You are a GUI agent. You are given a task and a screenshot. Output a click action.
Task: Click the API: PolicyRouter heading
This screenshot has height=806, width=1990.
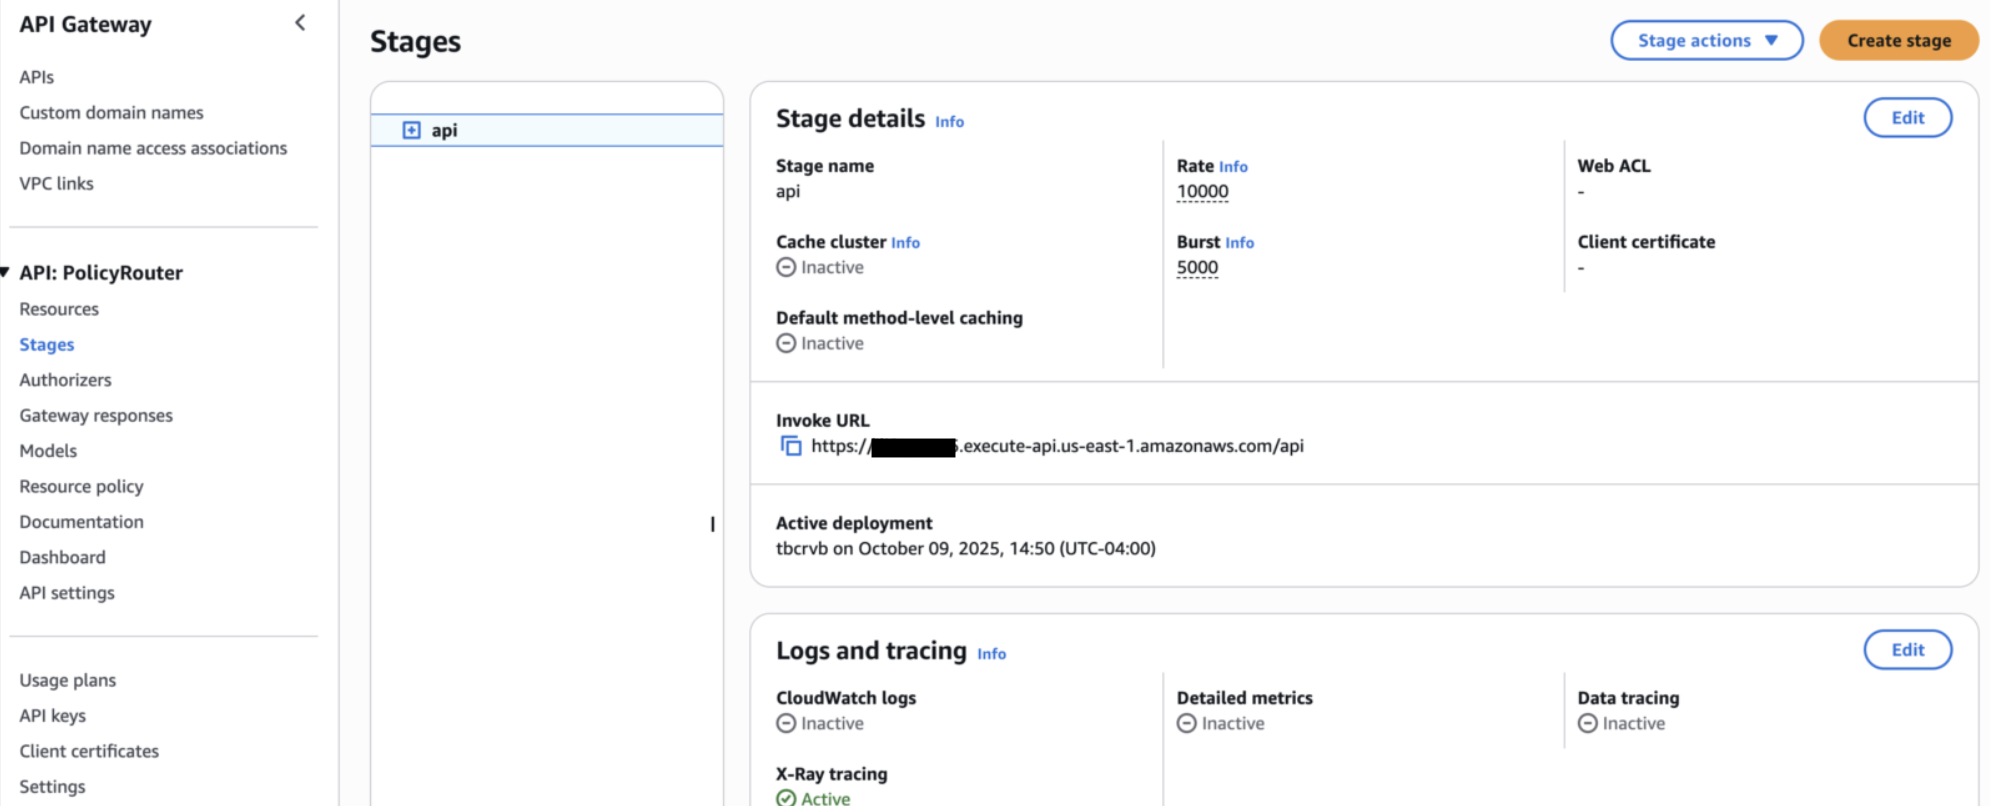click(101, 272)
